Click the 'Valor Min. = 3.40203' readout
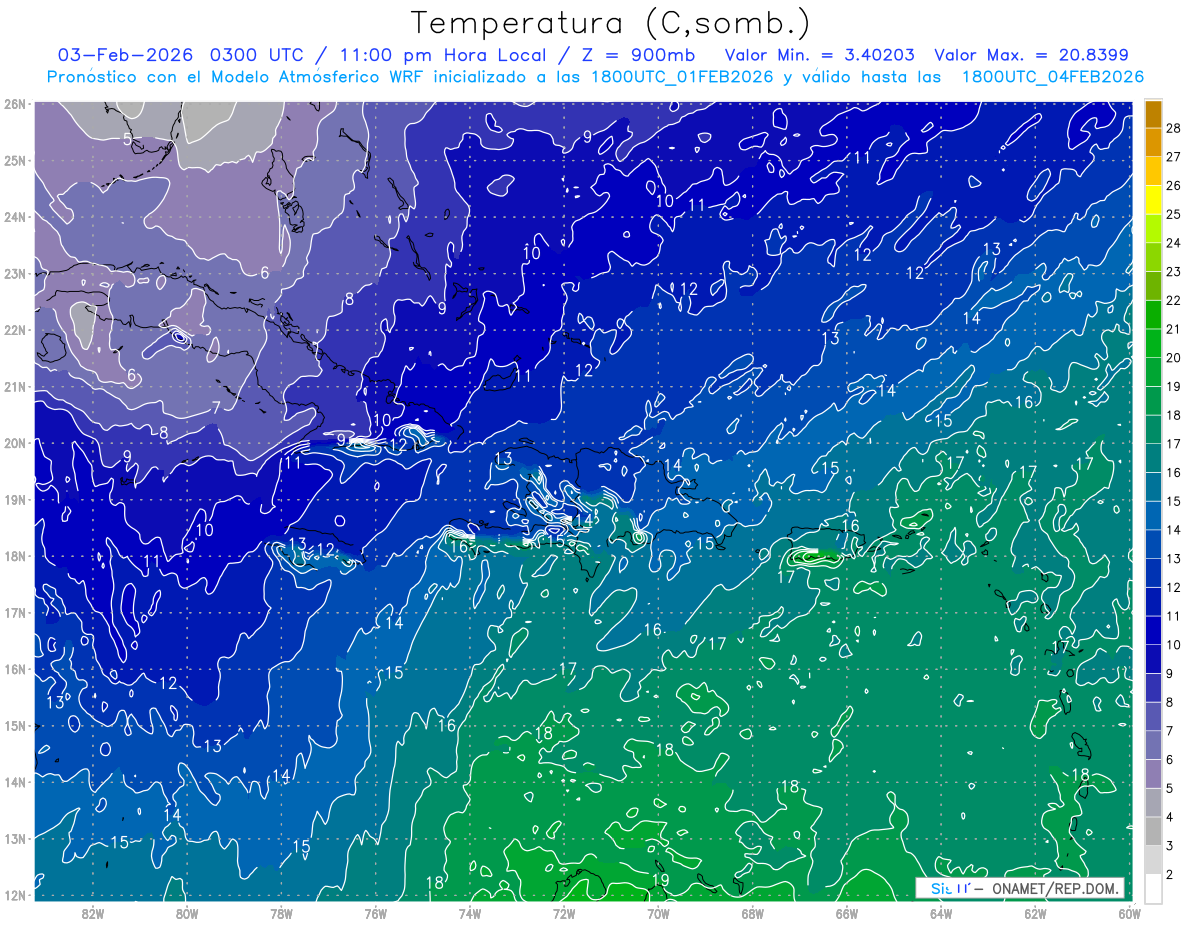Viewport: 1200px width, 927px height. 819,55
